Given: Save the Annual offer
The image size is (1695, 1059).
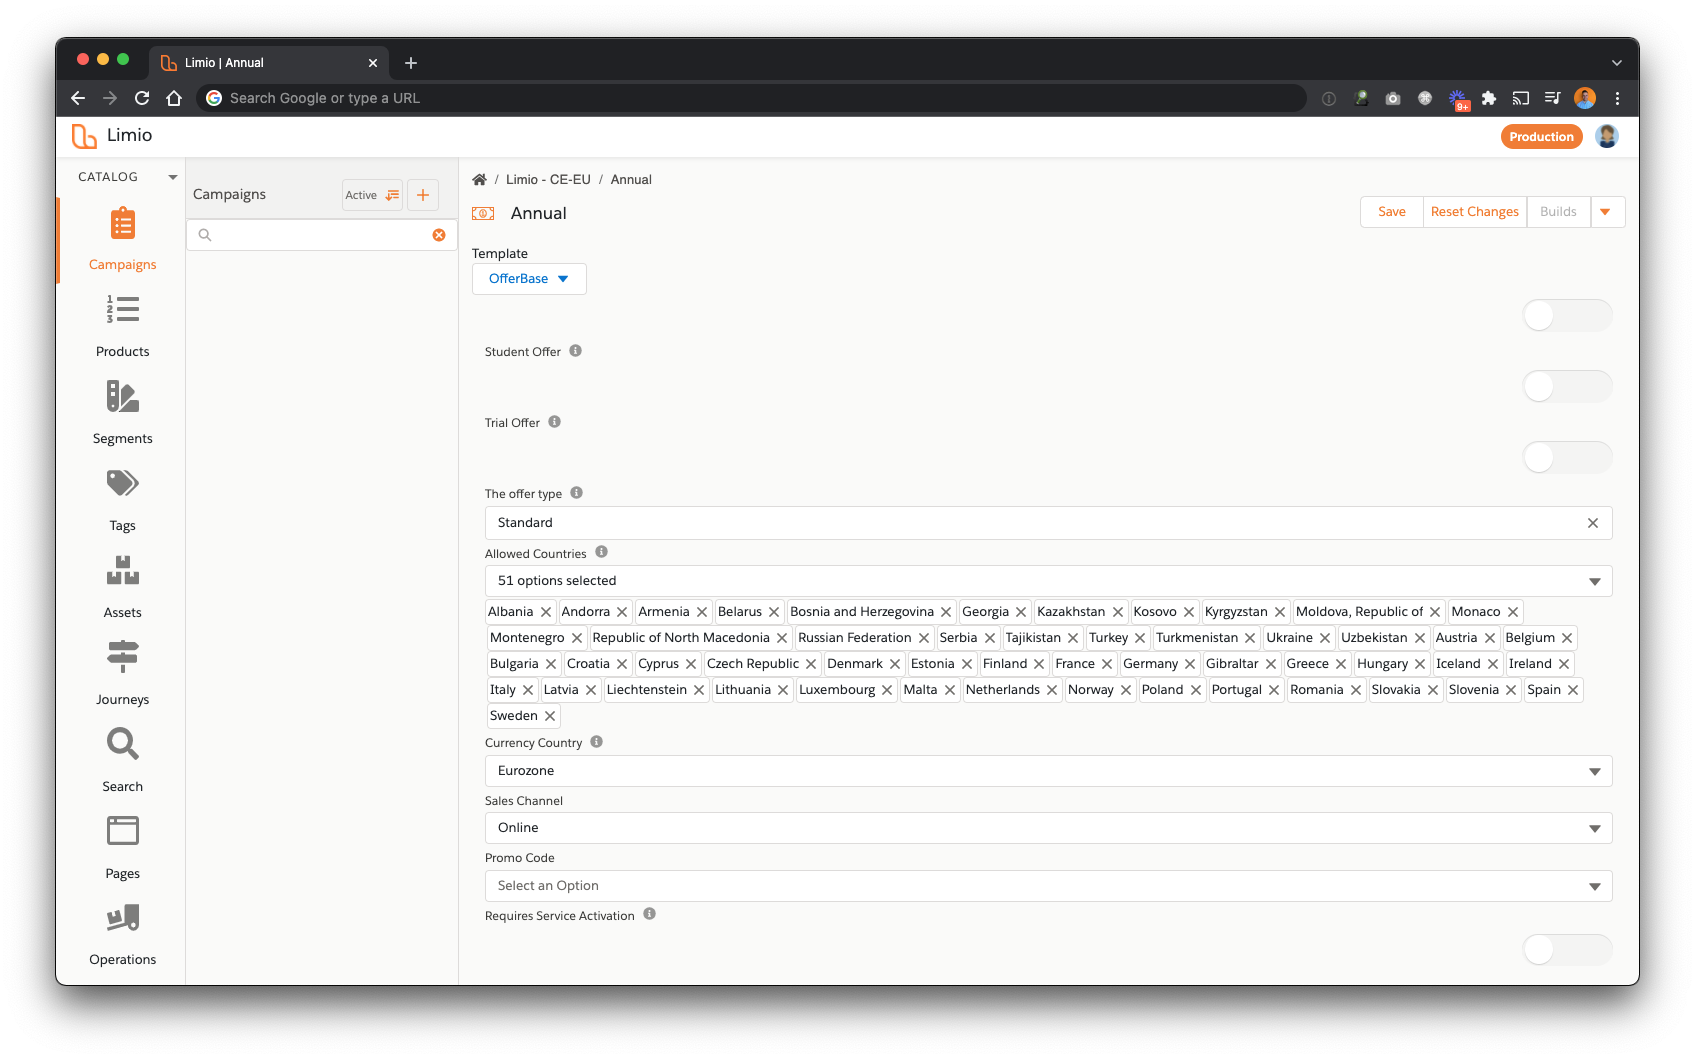Looking at the screenshot, I should (1392, 212).
